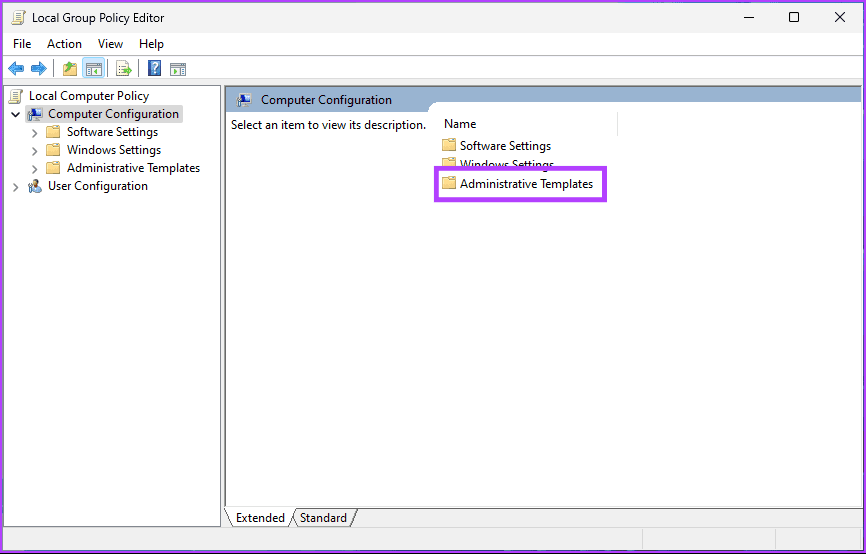Click the Back arrow toolbar icon
Screen dimensions: 866x554
pyautogui.click(x=16, y=69)
